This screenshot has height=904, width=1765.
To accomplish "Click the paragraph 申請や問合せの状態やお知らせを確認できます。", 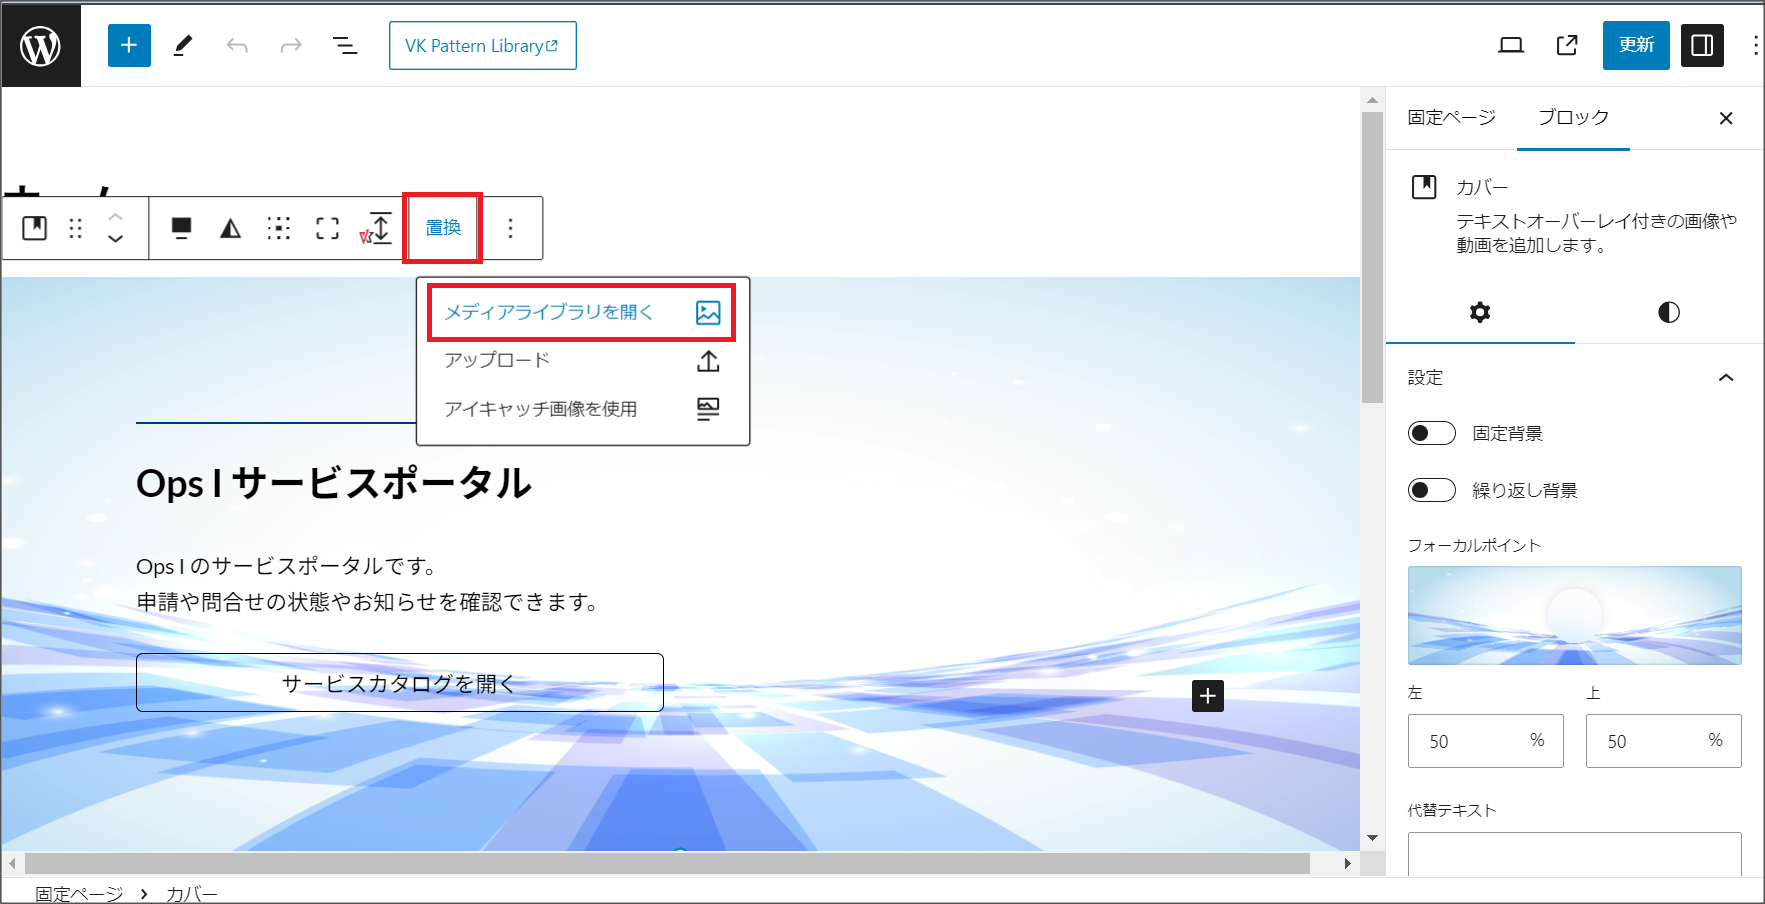I will (x=367, y=602).
